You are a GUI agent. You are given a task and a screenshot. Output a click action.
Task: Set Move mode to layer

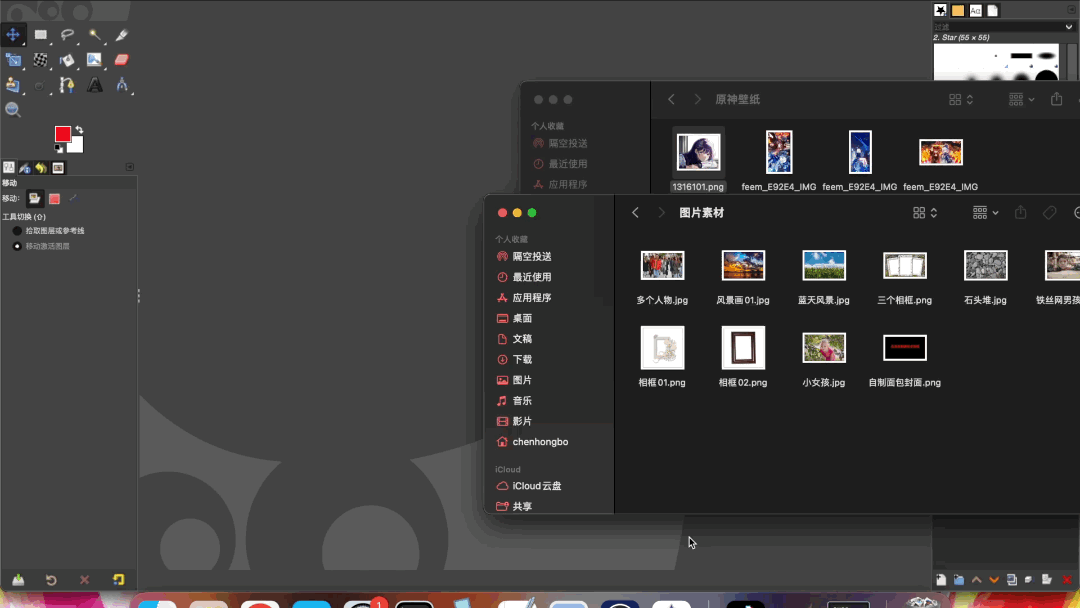point(34,198)
